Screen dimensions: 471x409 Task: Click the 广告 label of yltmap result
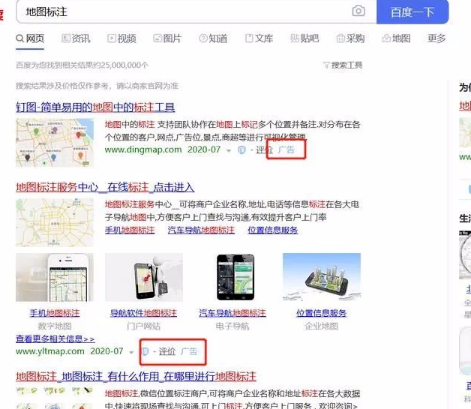[x=189, y=351]
